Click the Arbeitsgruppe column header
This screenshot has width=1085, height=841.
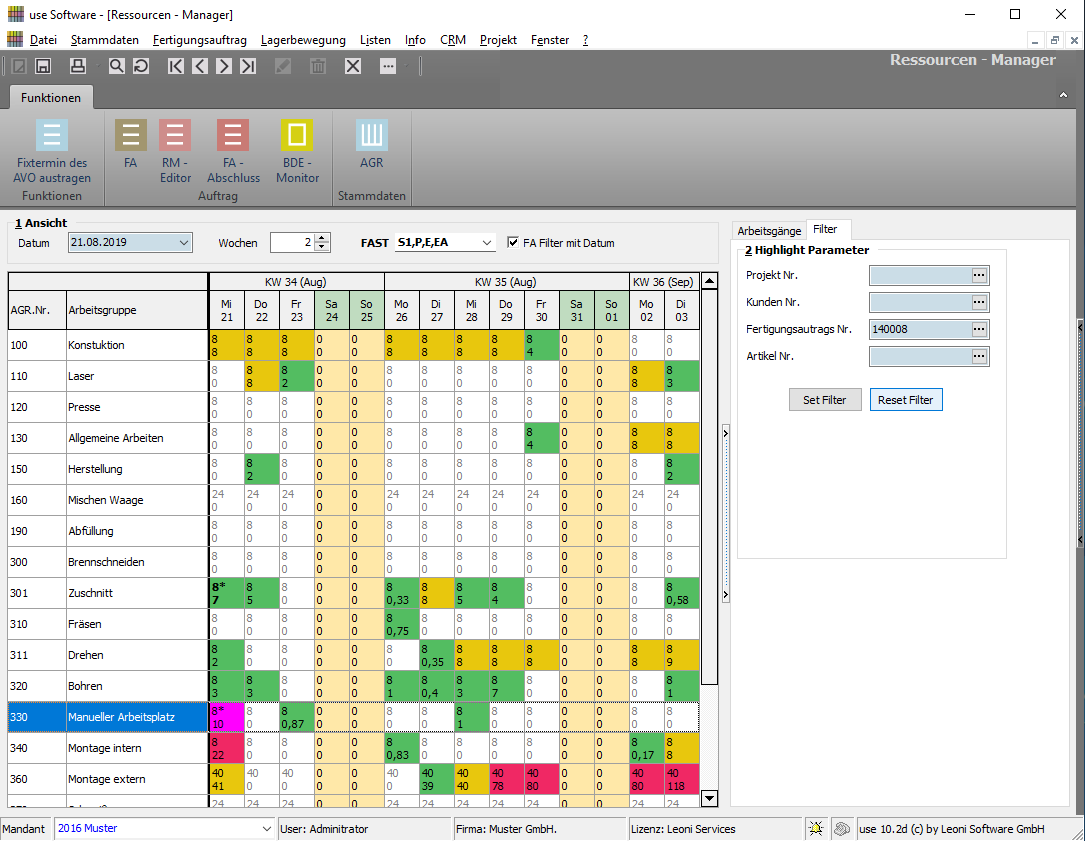(137, 310)
